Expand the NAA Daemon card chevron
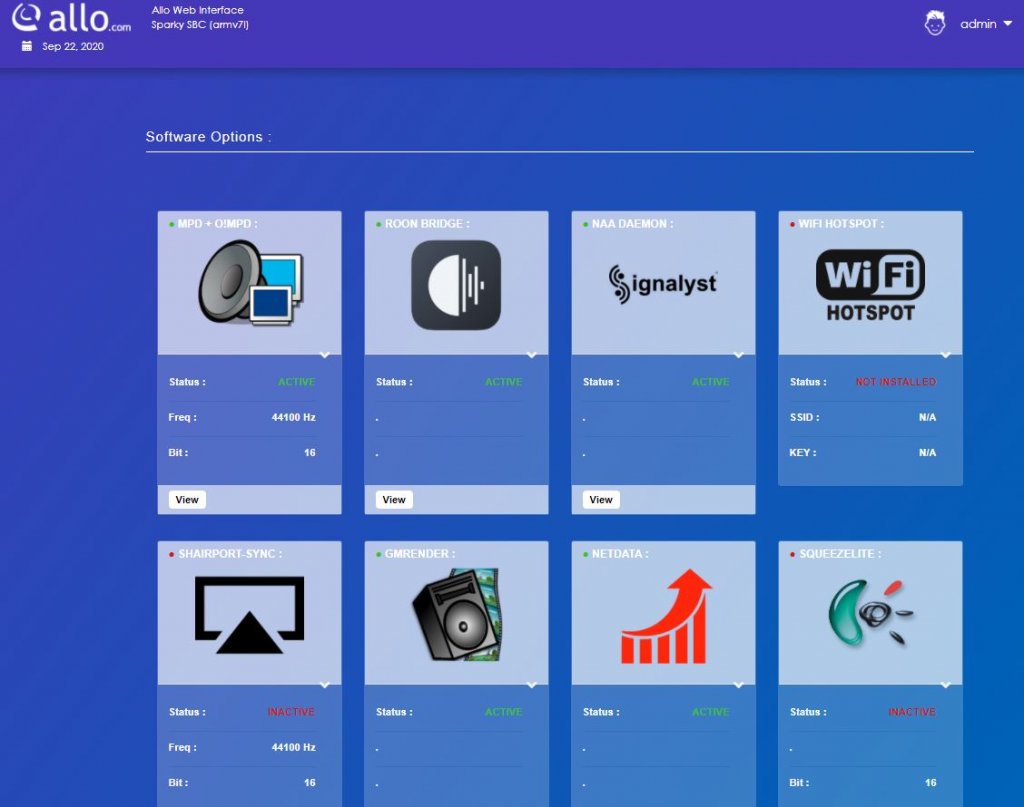This screenshot has height=807, width=1024. (x=739, y=355)
